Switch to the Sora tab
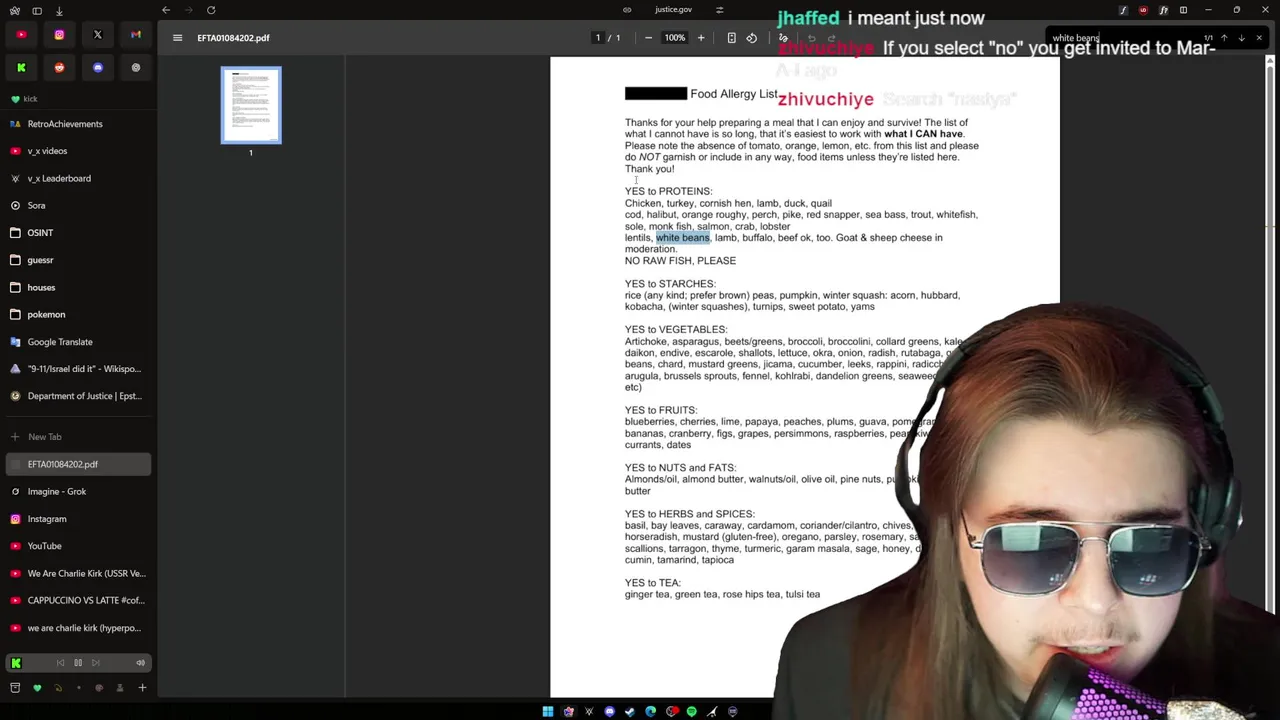 coord(78,205)
